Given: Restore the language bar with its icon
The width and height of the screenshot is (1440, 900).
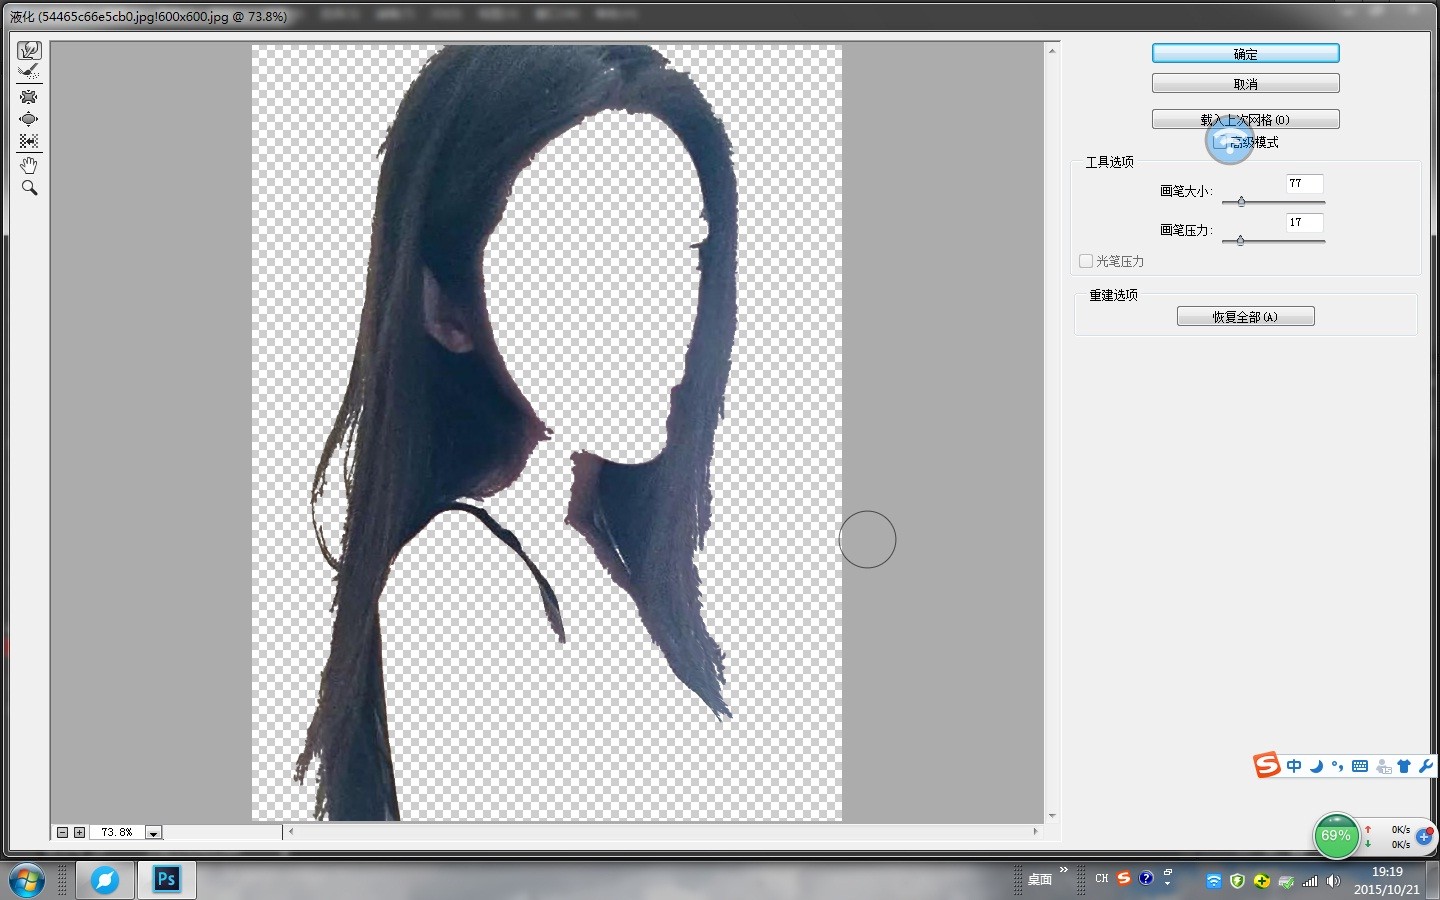Looking at the screenshot, I should (x=1168, y=873).
